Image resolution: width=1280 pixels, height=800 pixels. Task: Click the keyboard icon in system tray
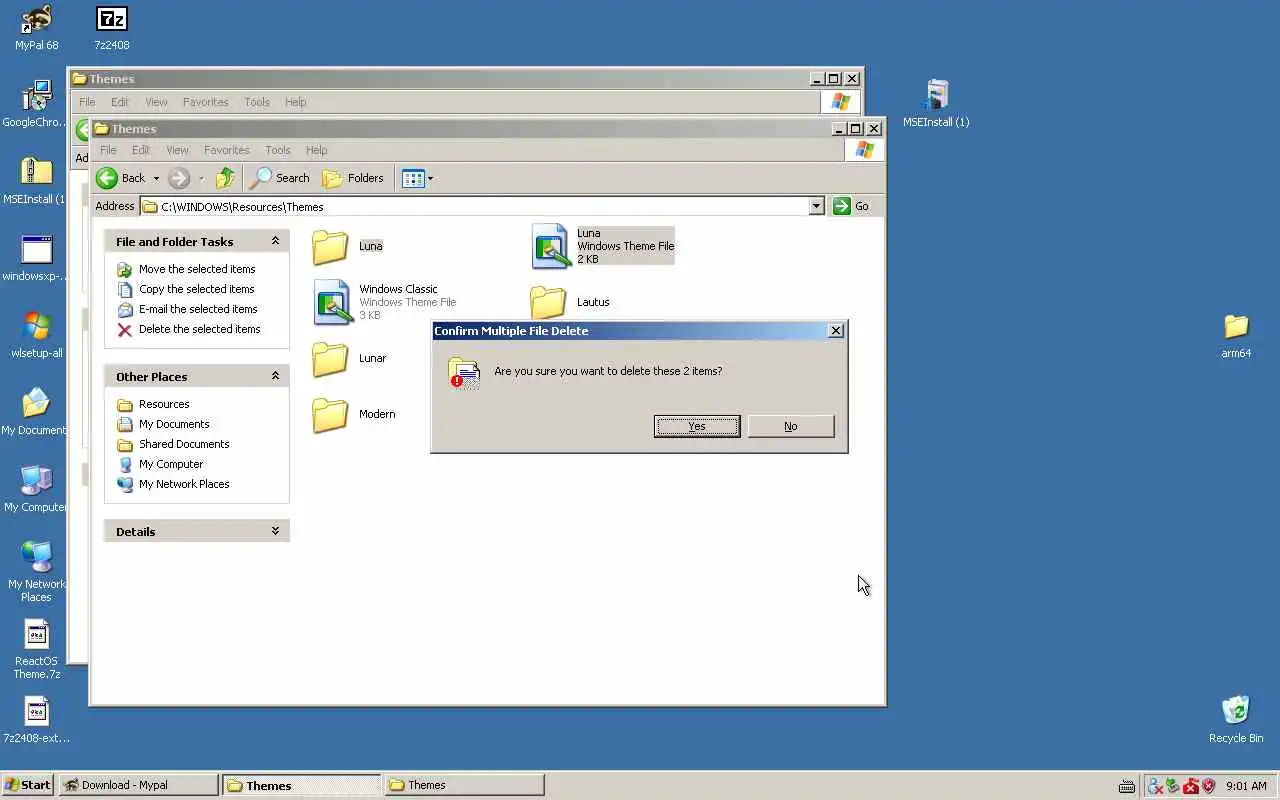pyautogui.click(x=1127, y=786)
